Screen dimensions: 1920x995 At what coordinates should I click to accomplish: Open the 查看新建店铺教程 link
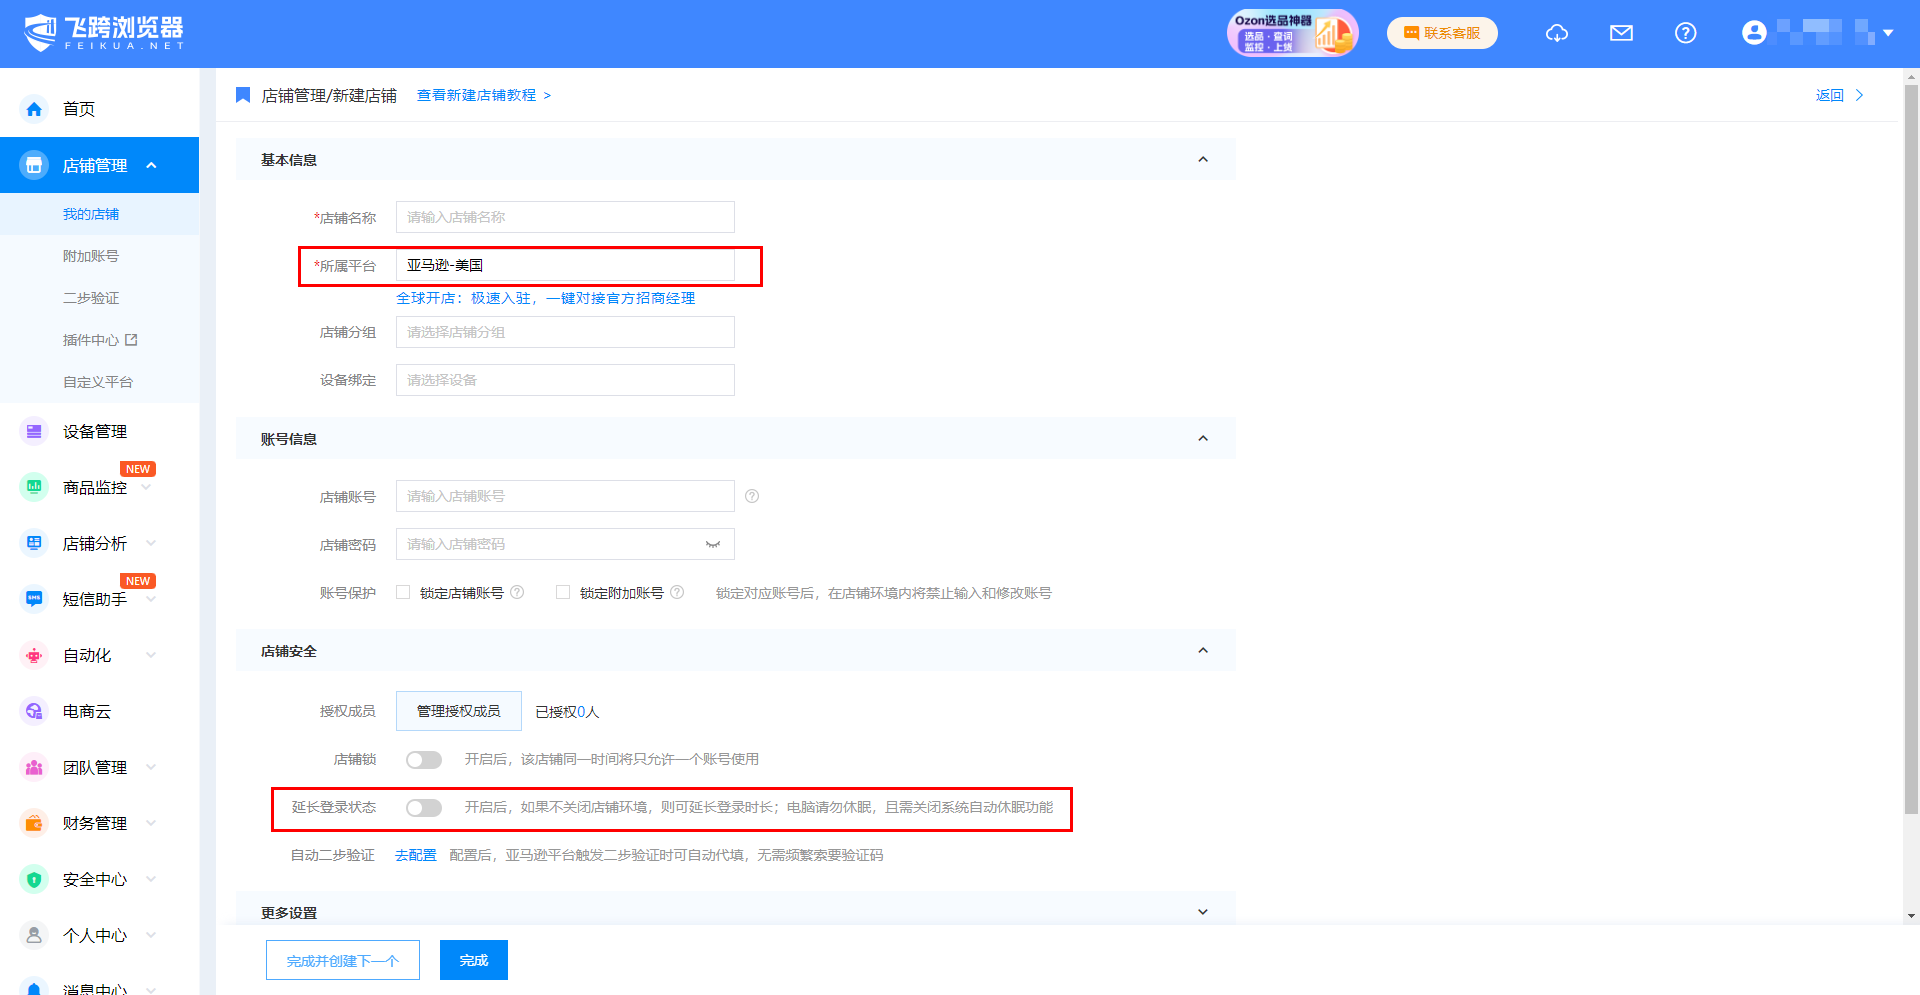[x=477, y=95]
